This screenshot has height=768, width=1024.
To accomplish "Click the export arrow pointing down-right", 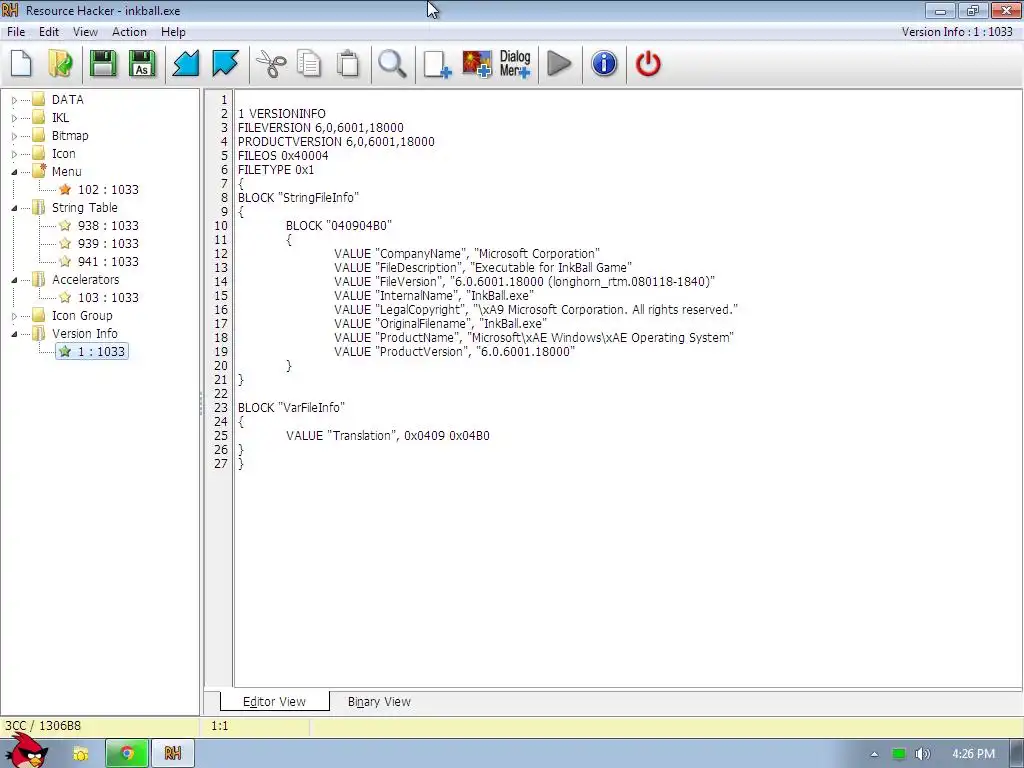I will 225,64.
